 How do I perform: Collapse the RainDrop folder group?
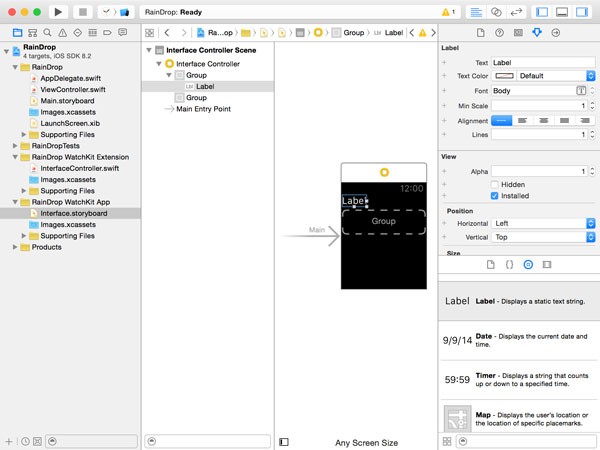(x=15, y=67)
